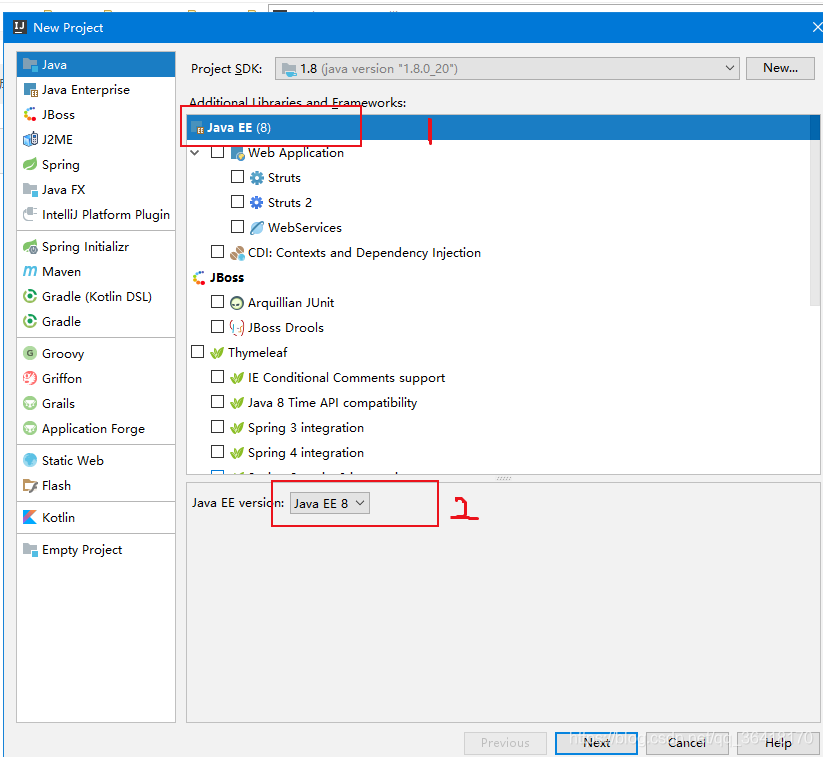This screenshot has height=757, width=823.
Task: Select the Groovy icon
Action: [x=30, y=353]
